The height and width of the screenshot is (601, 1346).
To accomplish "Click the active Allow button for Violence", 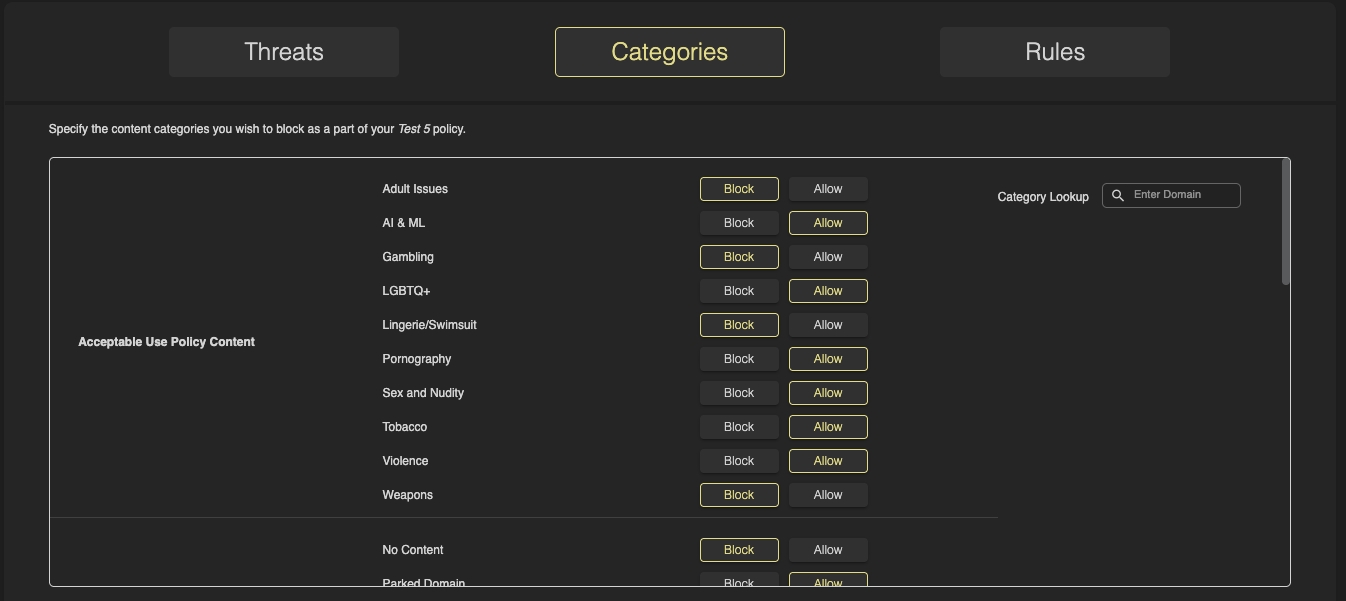I will tap(828, 461).
